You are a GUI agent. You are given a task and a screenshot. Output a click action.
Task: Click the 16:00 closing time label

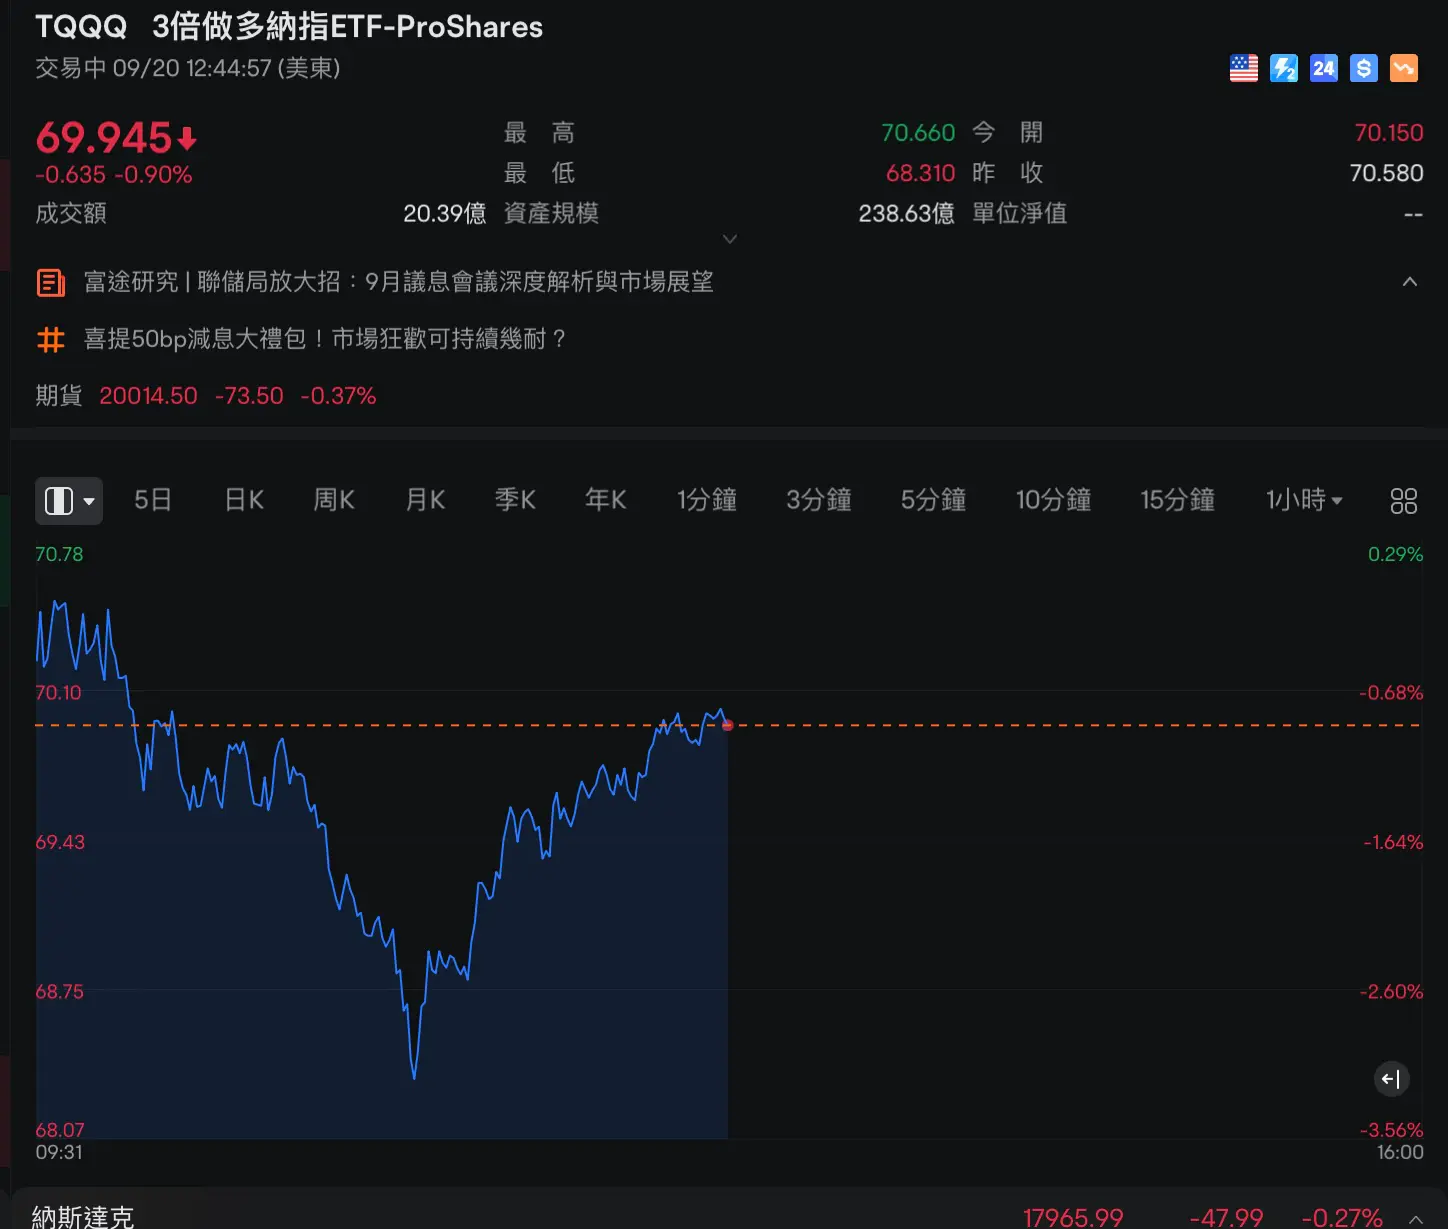(x=1400, y=1152)
